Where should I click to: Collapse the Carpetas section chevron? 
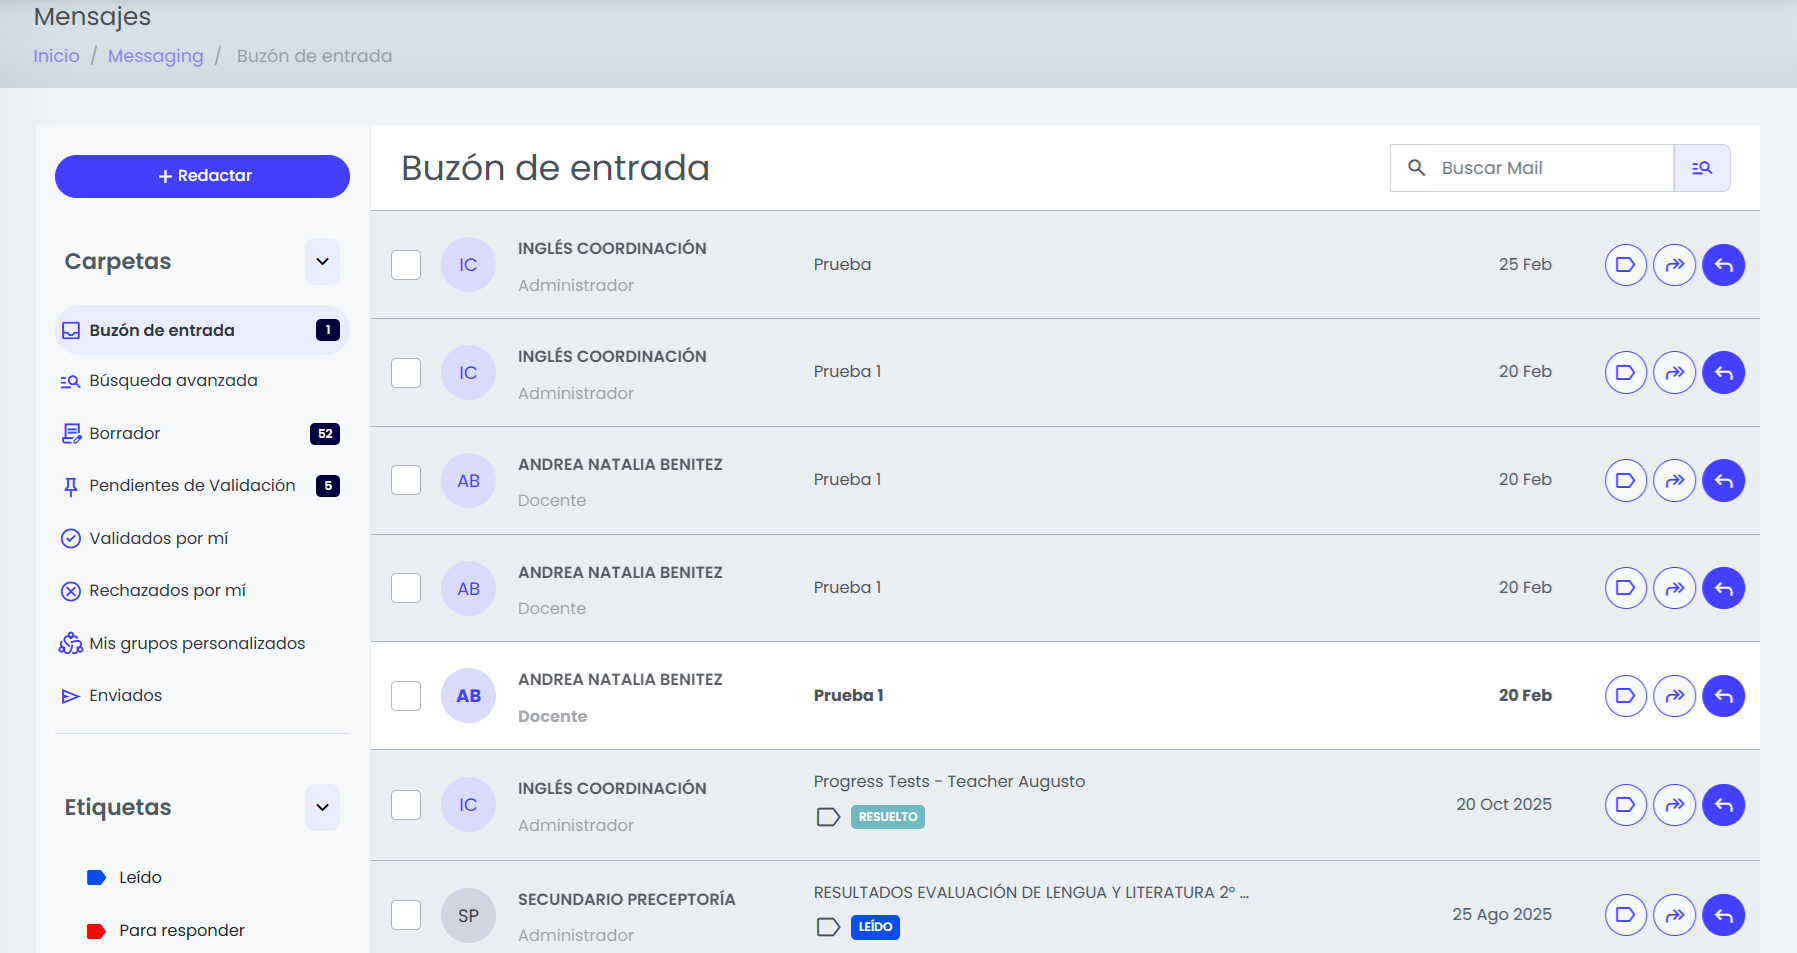pyautogui.click(x=322, y=262)
